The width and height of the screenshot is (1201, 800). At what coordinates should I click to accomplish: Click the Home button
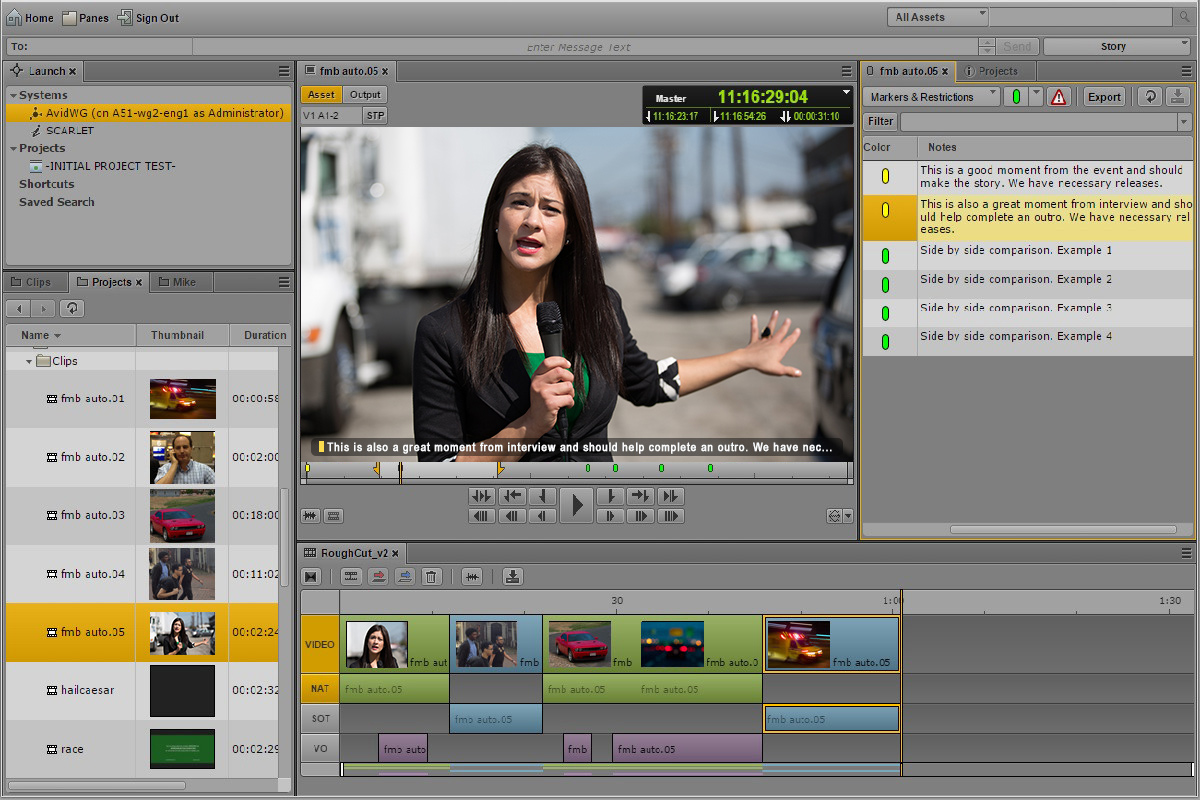pyautogui.click(x=31, y=18)
